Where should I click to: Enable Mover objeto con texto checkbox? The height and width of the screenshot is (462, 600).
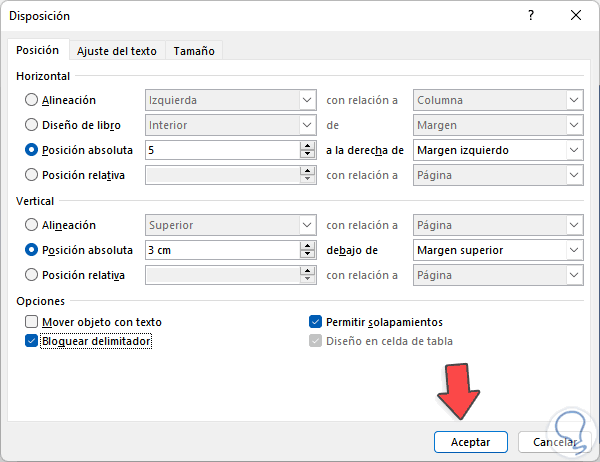coord(32,322)
